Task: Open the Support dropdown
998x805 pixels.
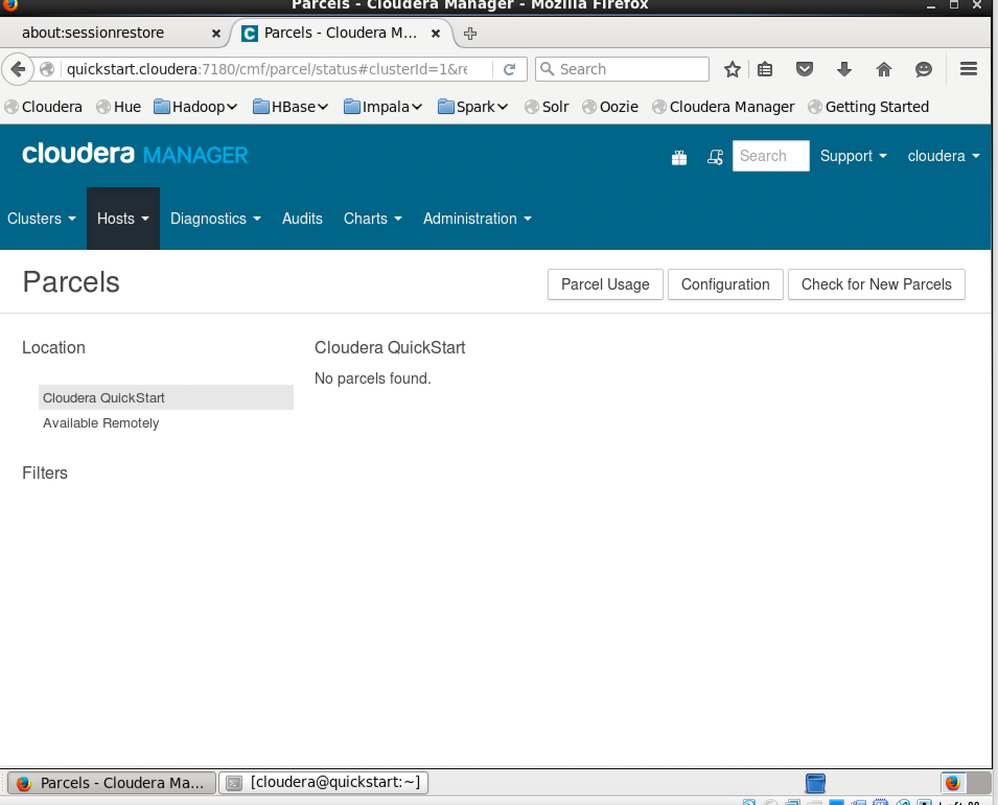Action: (853, 156)
